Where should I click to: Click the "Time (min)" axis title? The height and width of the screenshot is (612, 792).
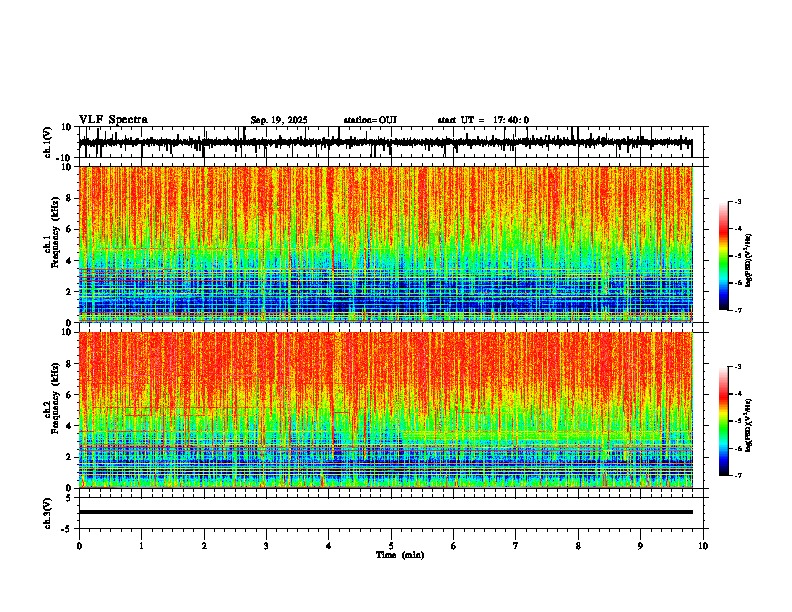point(400,555)
